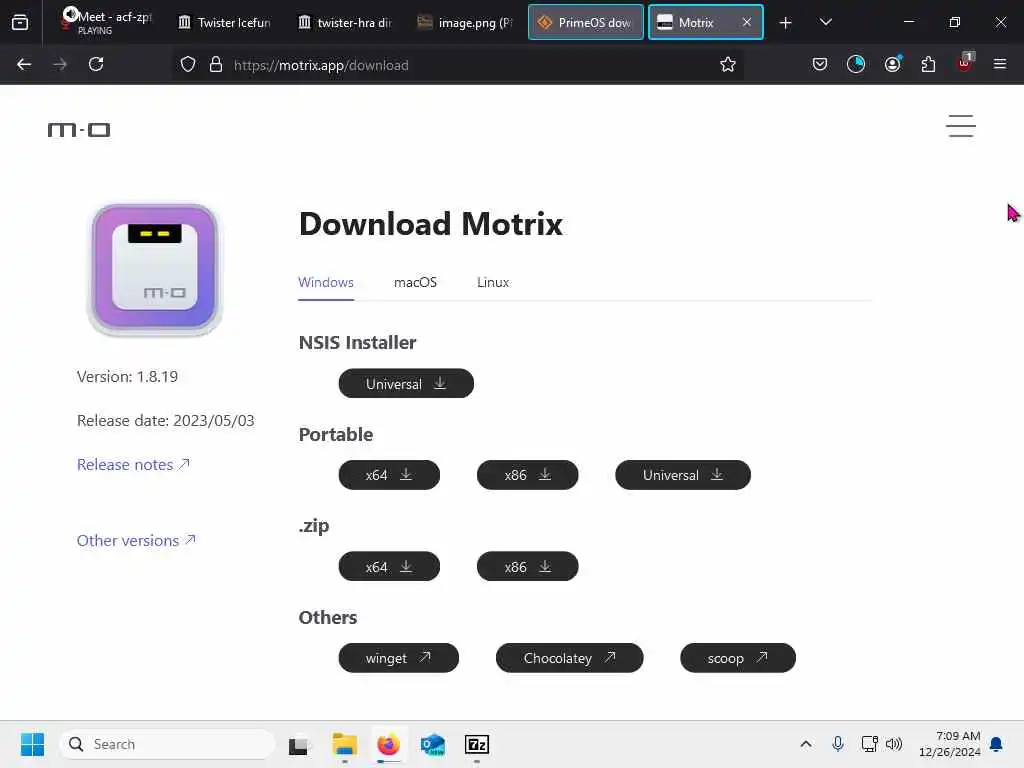List all tabs dropdown arrow
The width and height of the screenshot is (1024, 768).
[825, 23]
